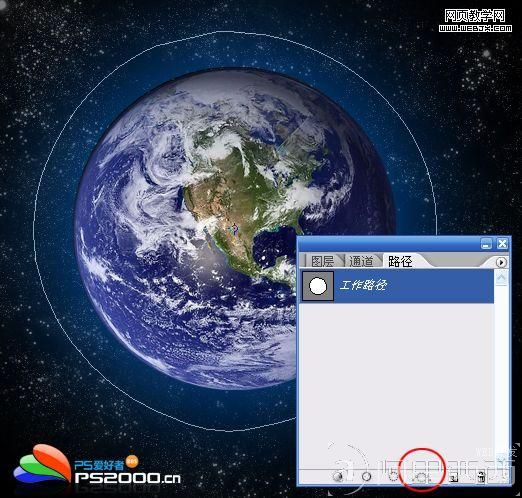Viewport: 522px width, 498px height.
Task: Create new path icon
Action: [453, 478]
